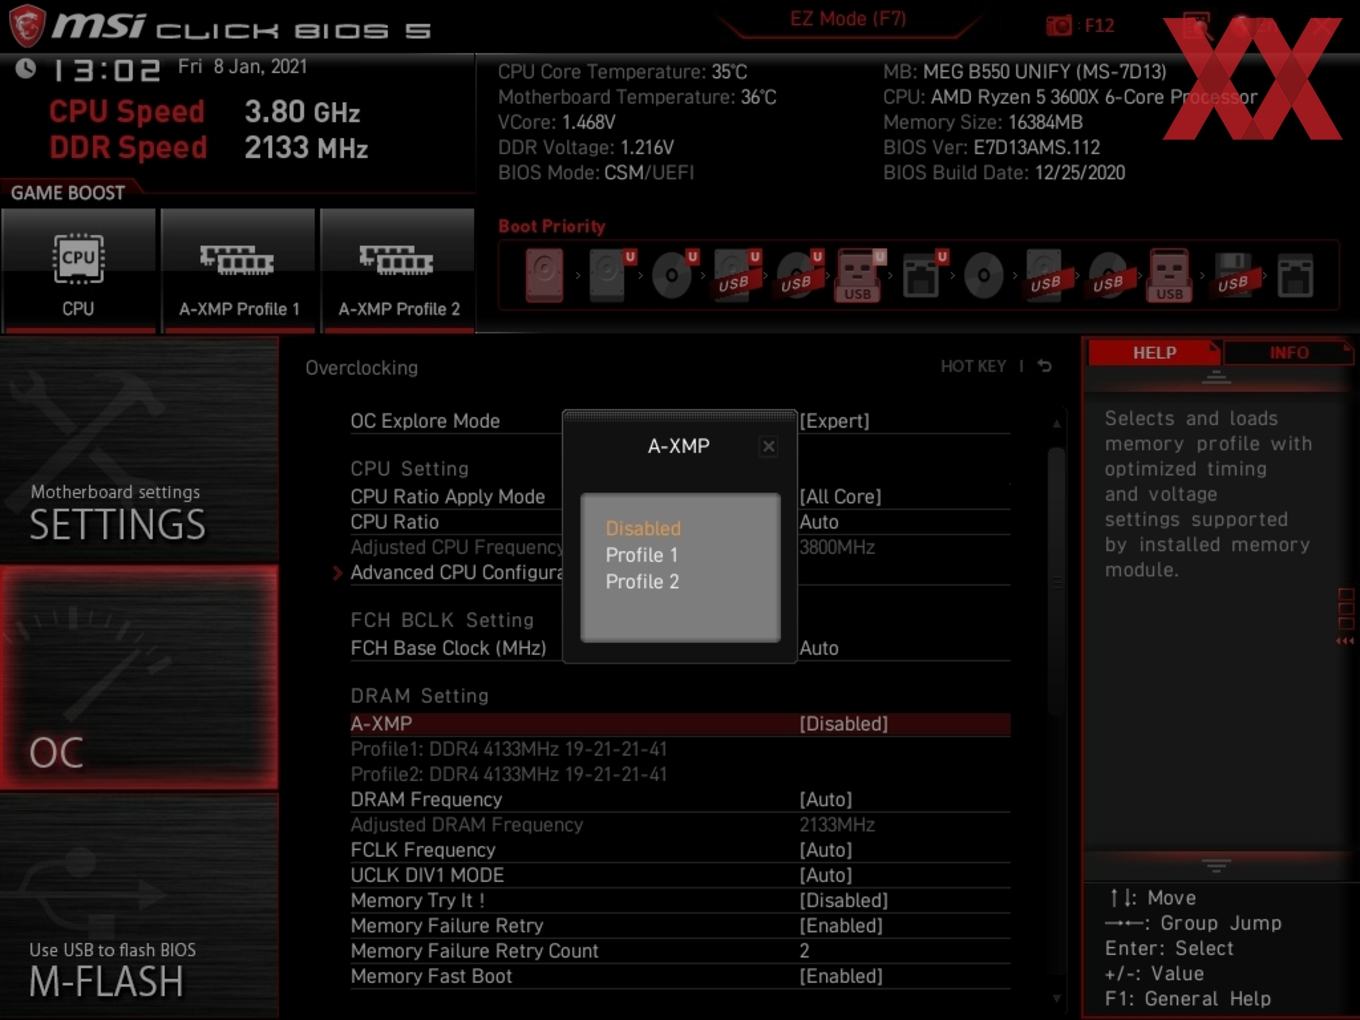This screenshot has width=1360, height=1020.
Task: Choose Profile 2 in the A-XMP popup
Action: 642,582
